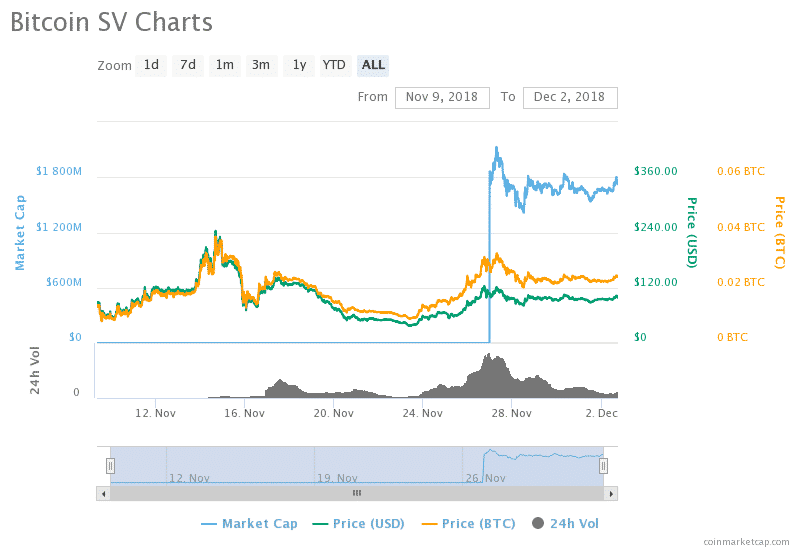Click the $600M market cap axis label
This screenshot has width=800, height=550.
tap(64, 282)
